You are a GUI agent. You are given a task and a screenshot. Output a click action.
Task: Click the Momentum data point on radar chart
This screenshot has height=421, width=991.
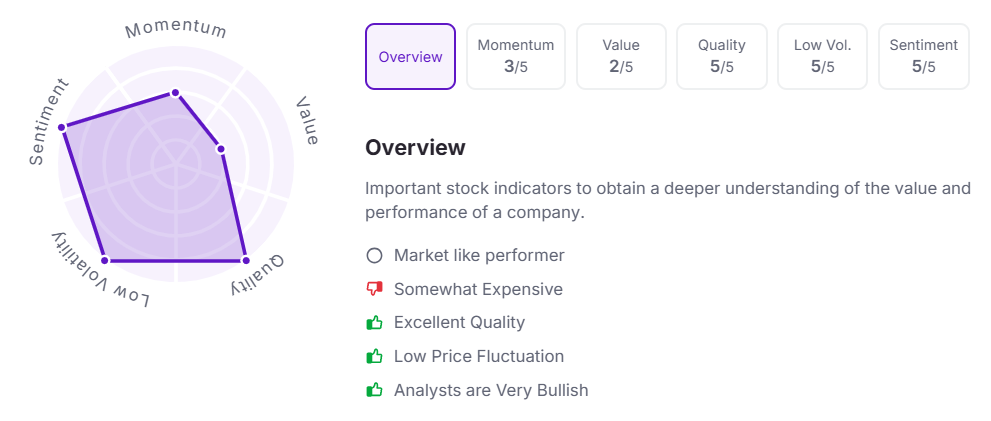(175, 93)
